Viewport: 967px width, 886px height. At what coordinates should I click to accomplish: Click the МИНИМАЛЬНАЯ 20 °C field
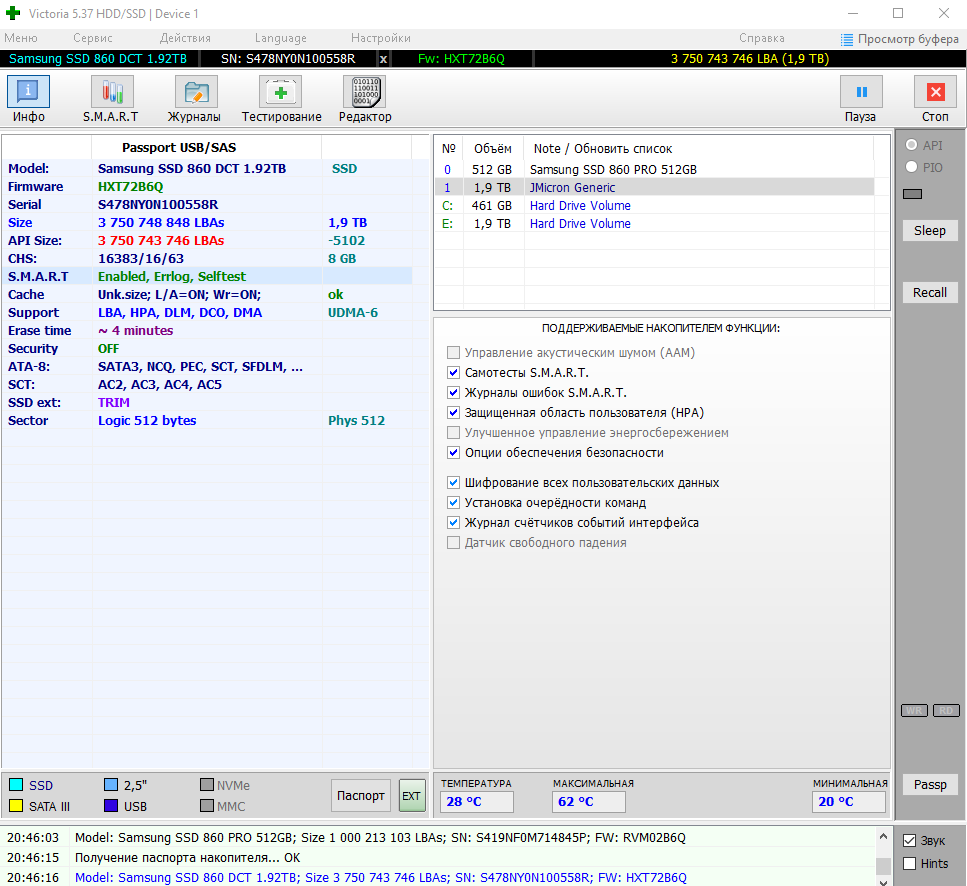(849, 802)
